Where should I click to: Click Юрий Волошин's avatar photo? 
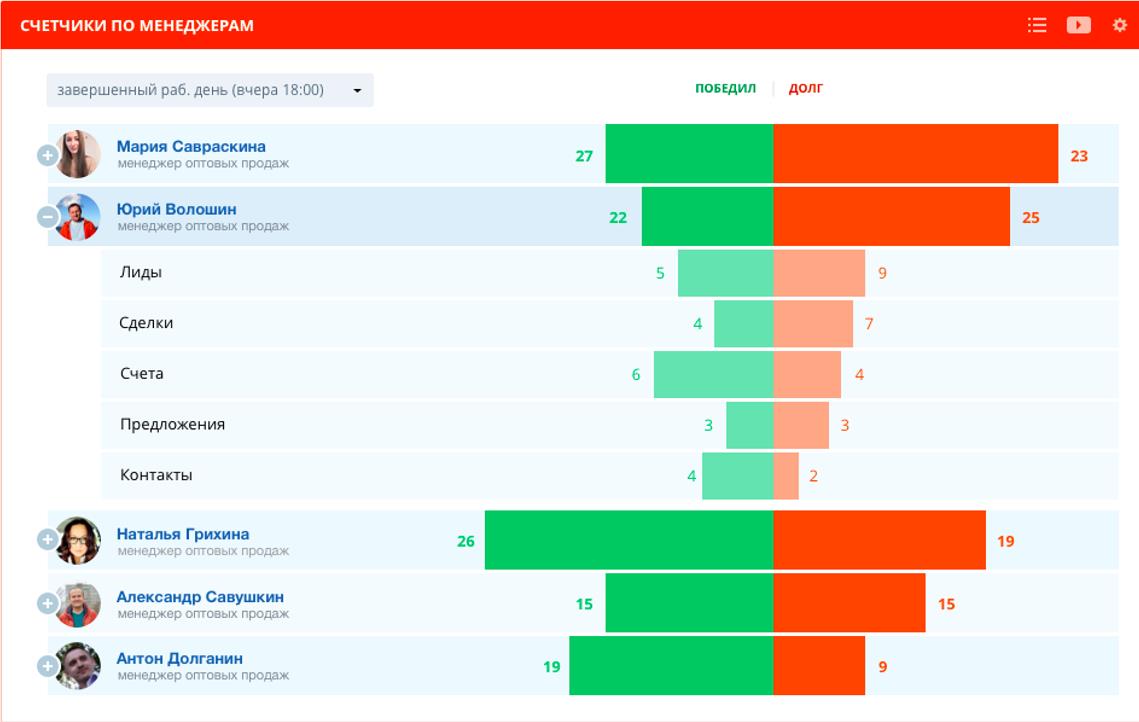(78, 217)
